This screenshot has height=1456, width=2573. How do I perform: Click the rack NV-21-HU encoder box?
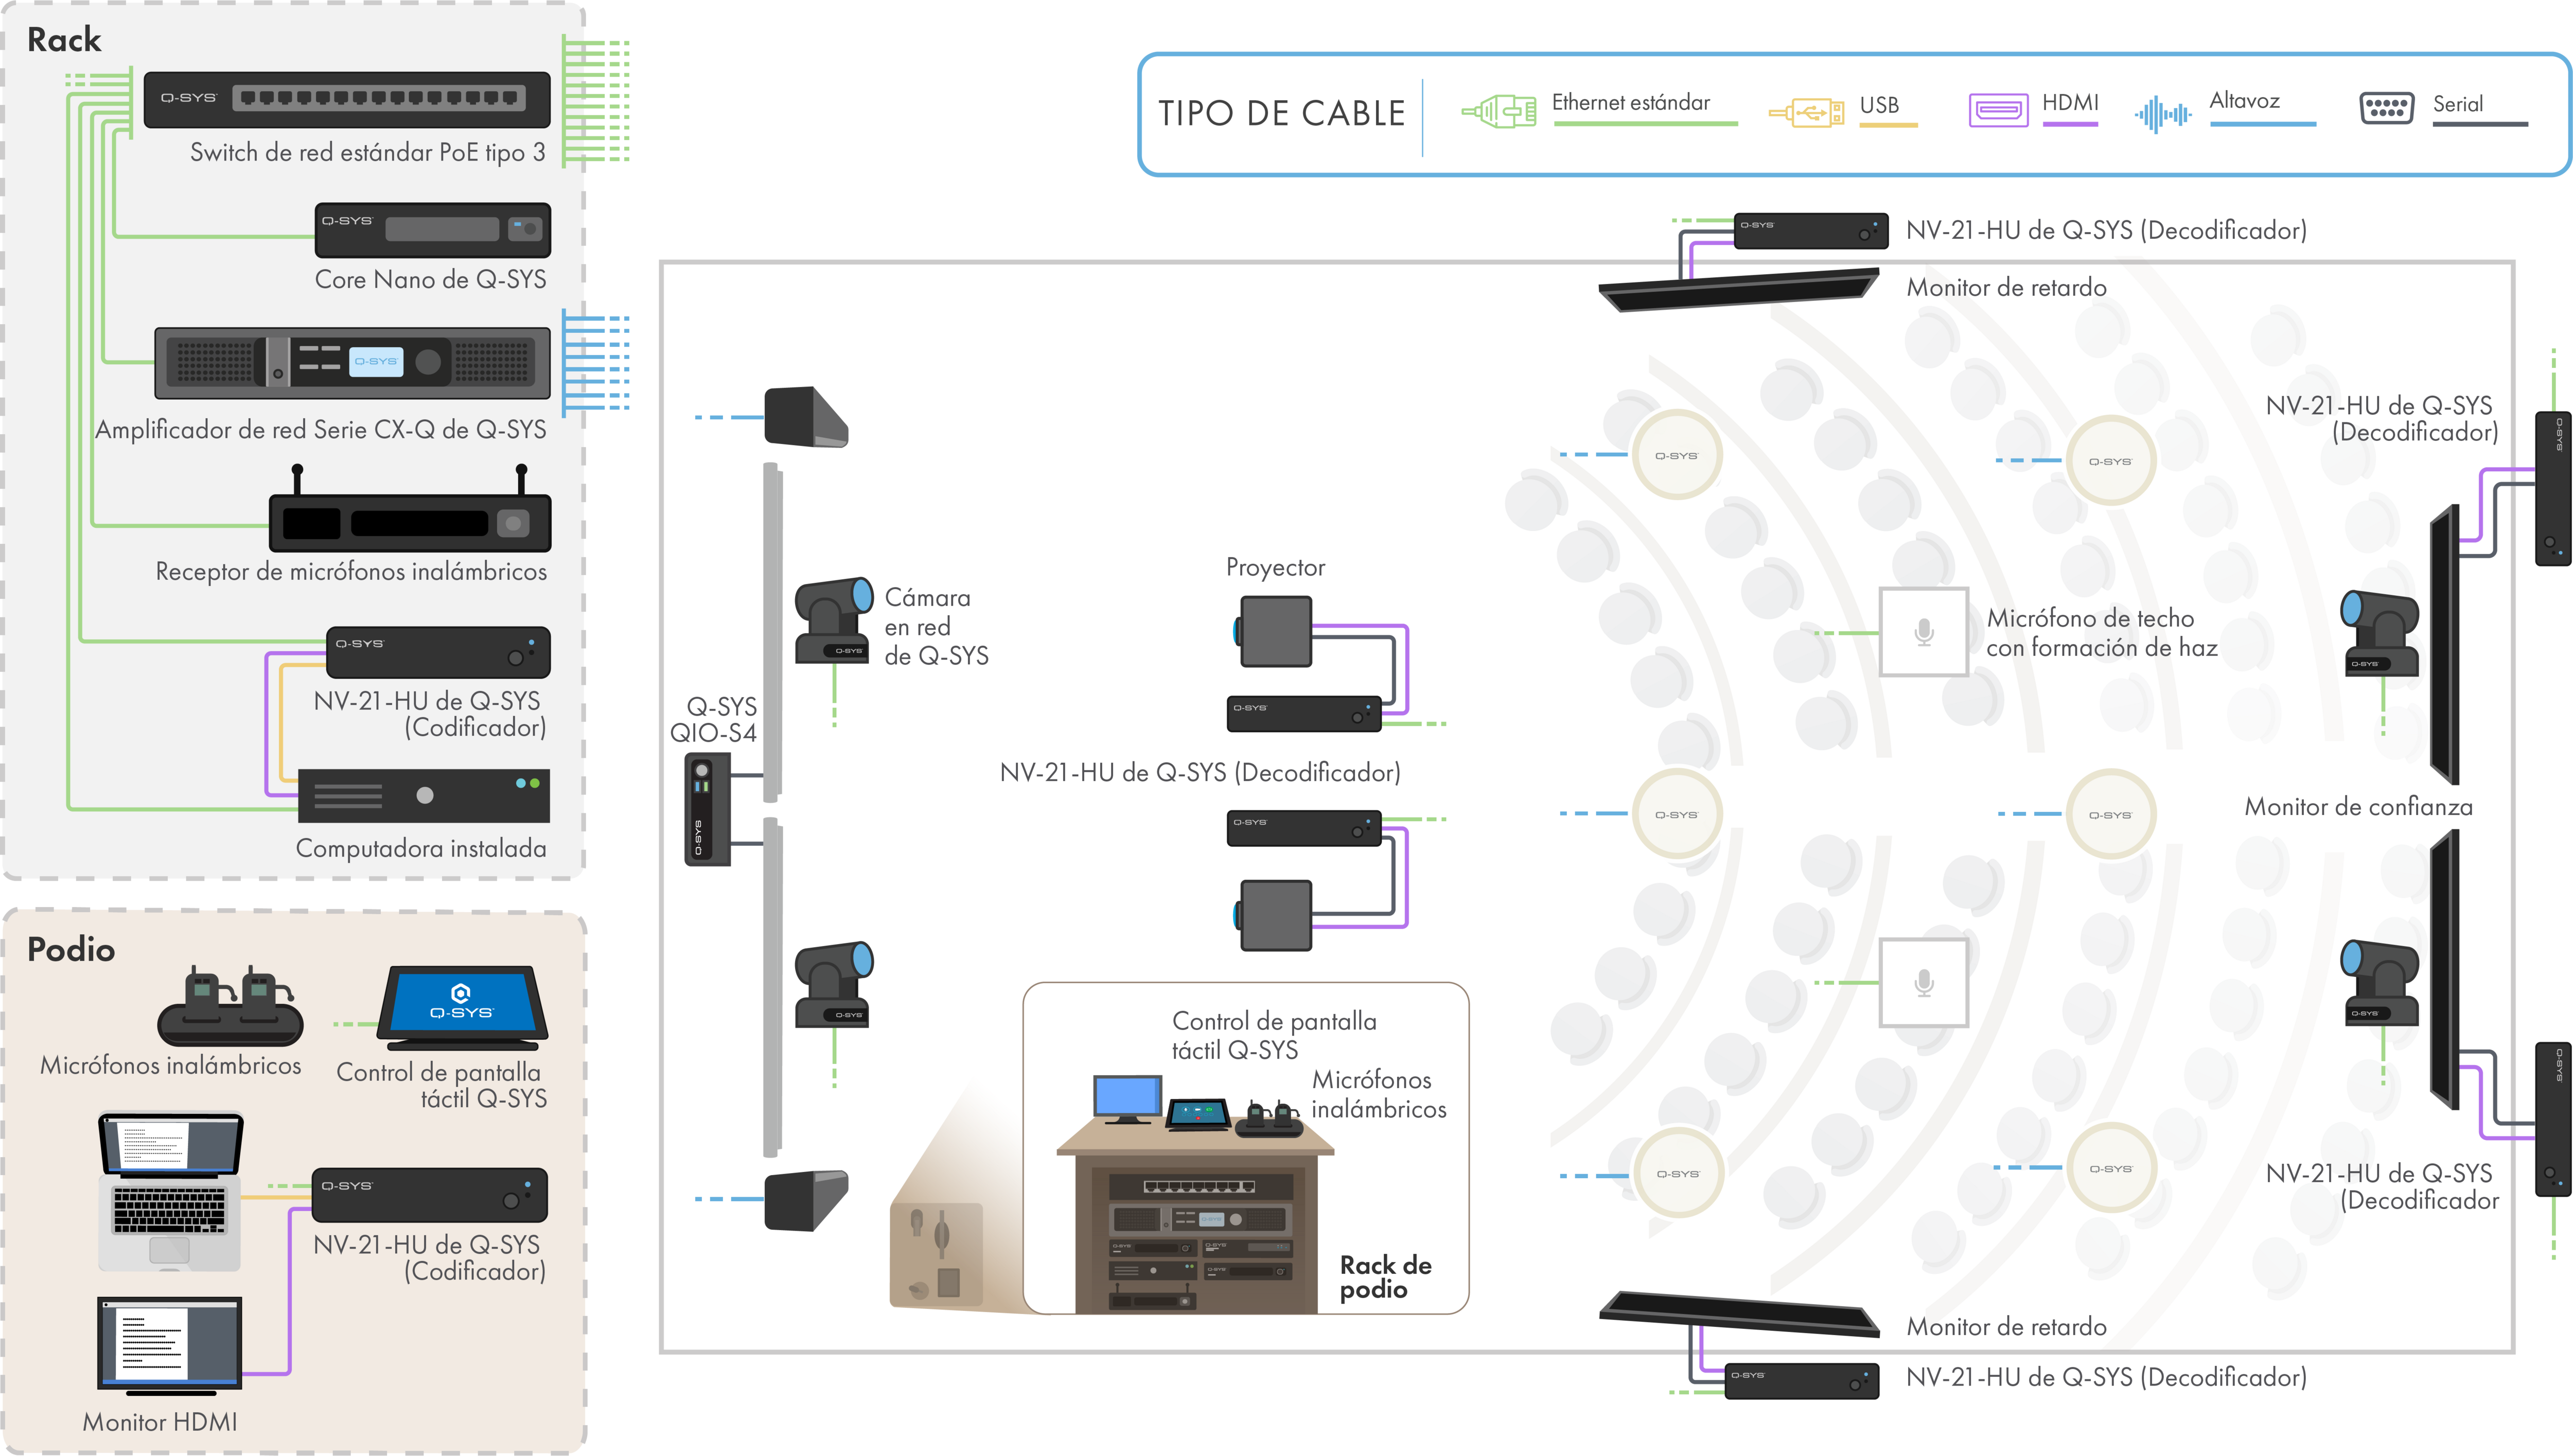[x=438, y=652]
